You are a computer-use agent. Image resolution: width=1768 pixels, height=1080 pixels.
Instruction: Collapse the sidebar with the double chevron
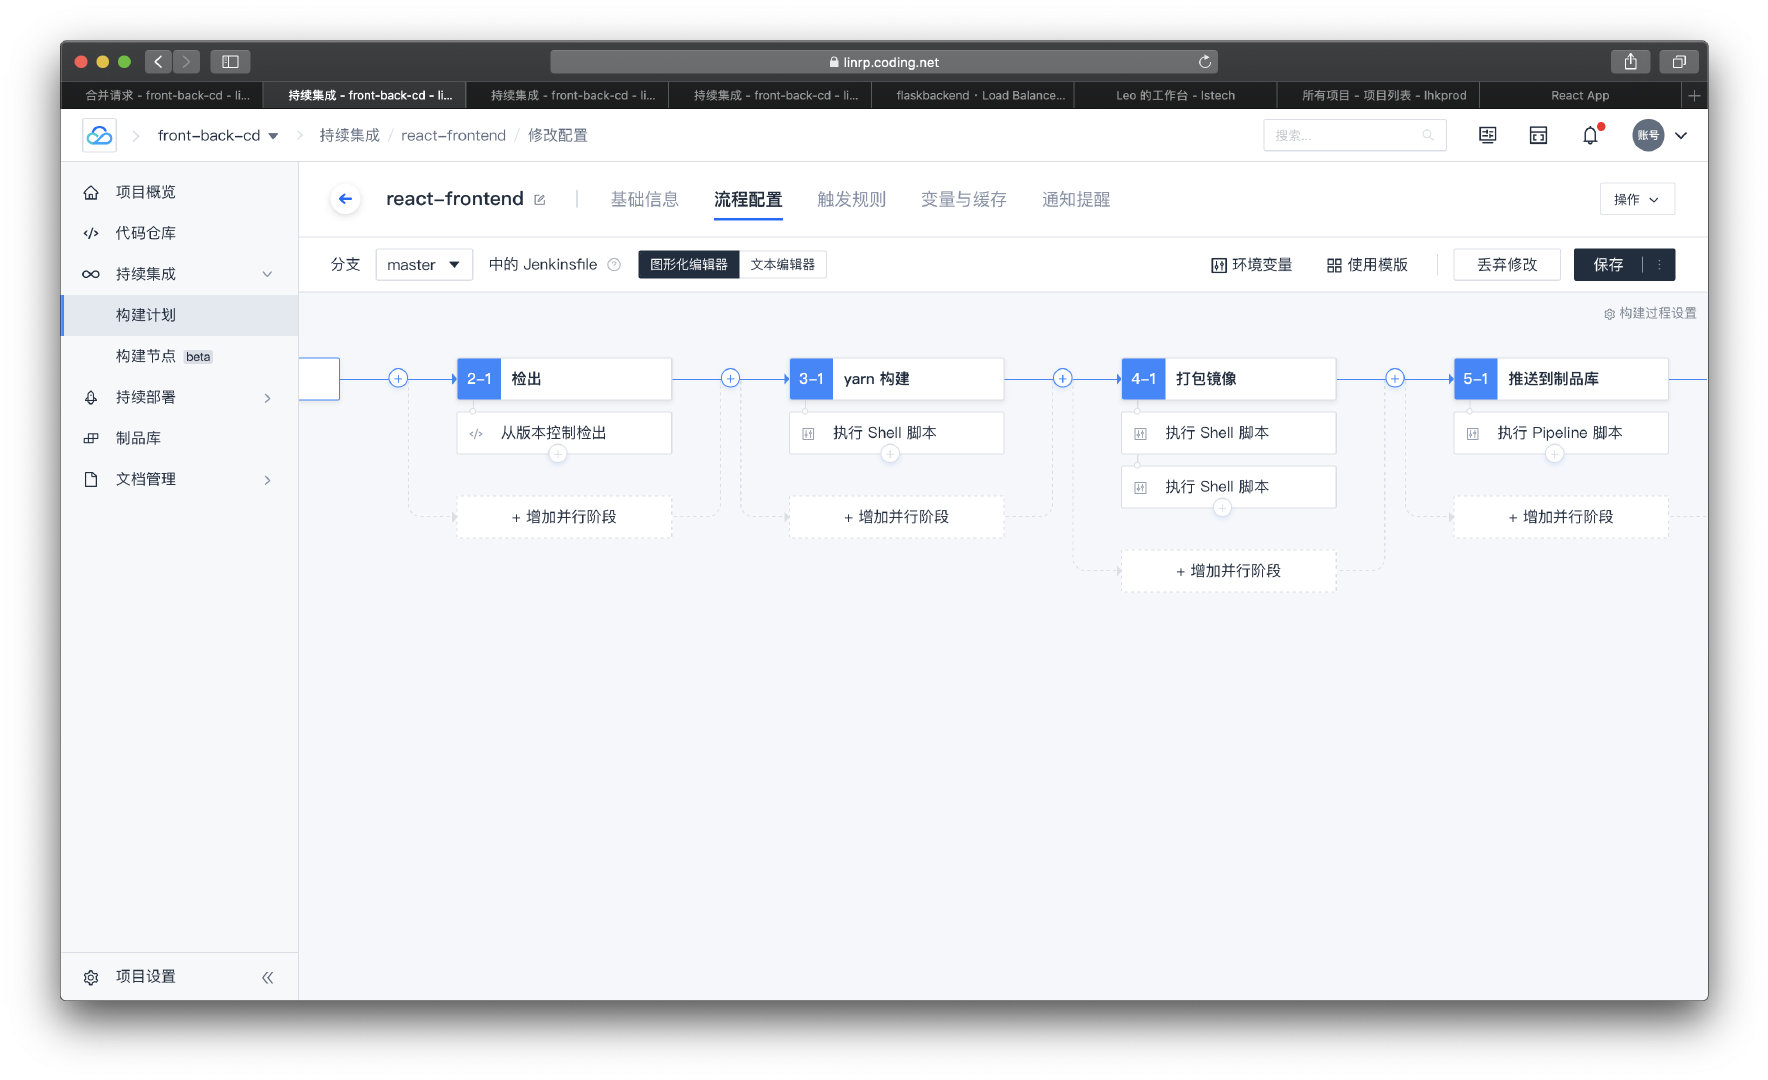[267, 977]
